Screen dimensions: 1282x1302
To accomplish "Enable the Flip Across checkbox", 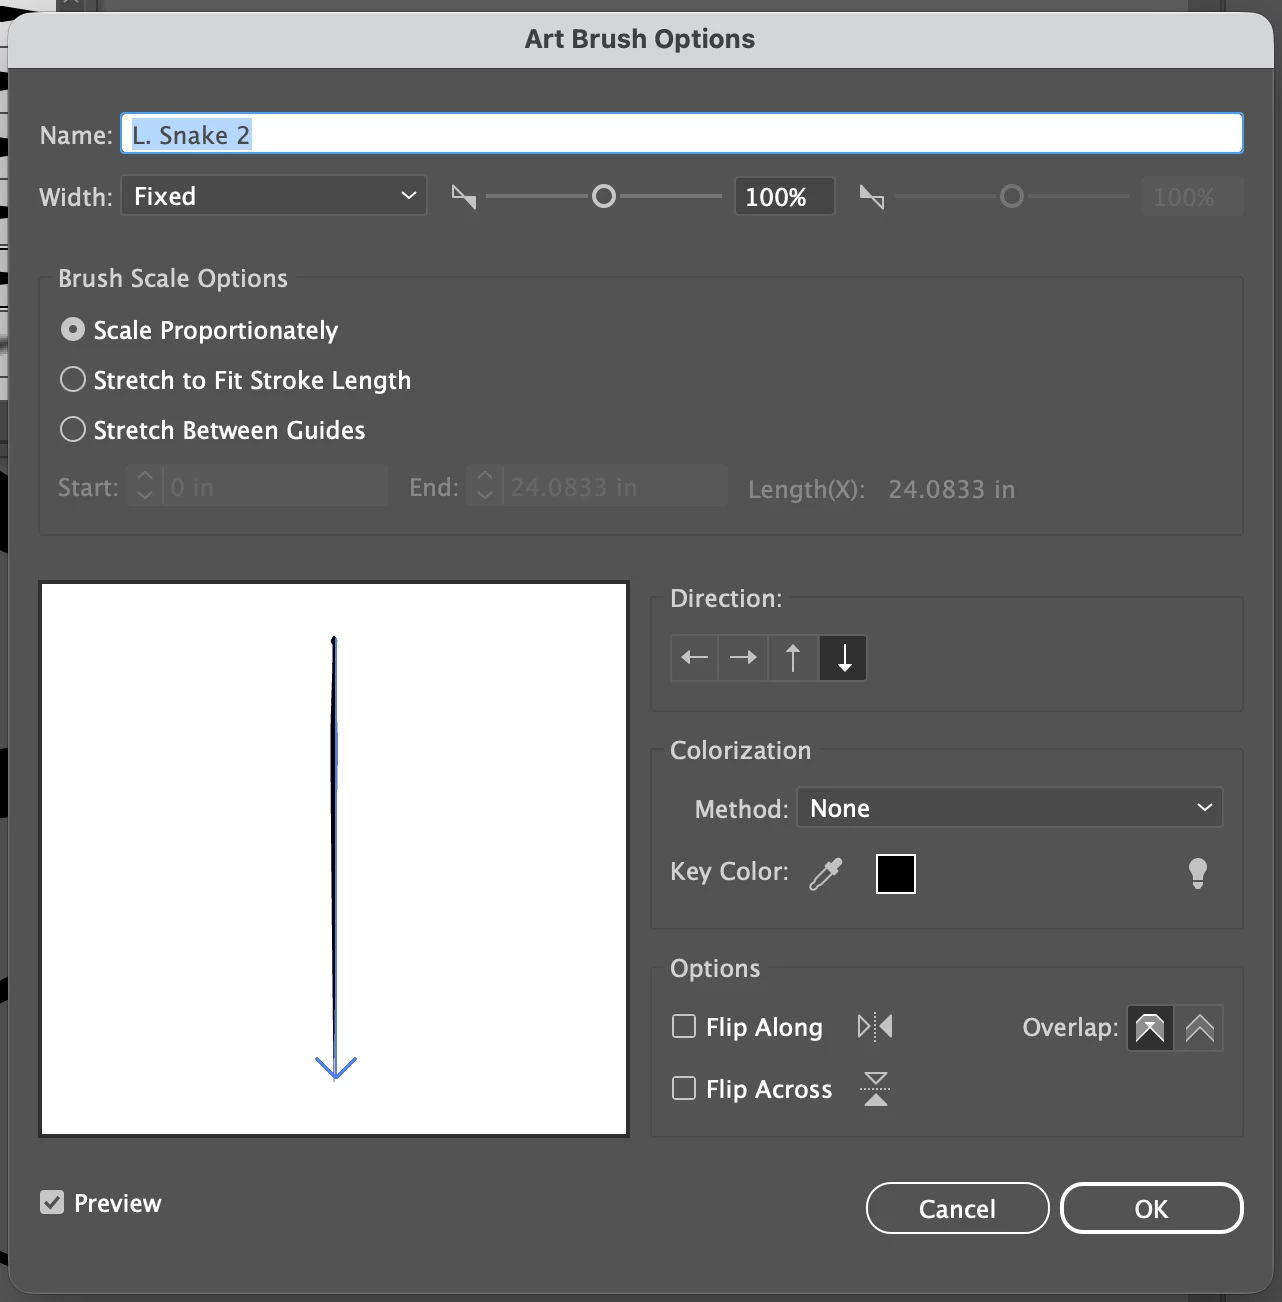I will pos(684,1088).
